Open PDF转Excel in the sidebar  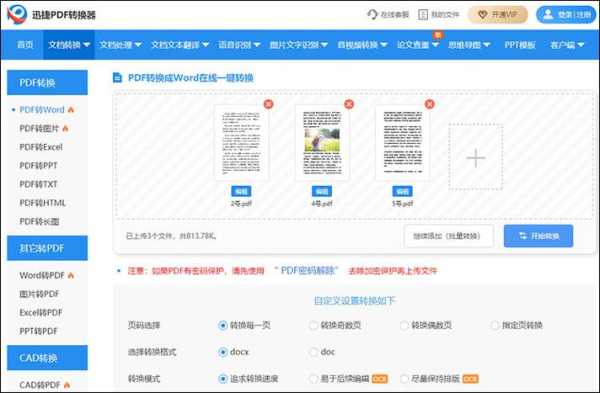[41, 147]
